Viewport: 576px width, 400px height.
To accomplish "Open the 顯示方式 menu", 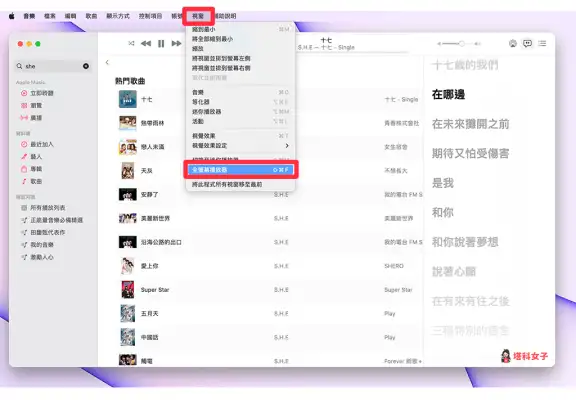I will [118, 16].
